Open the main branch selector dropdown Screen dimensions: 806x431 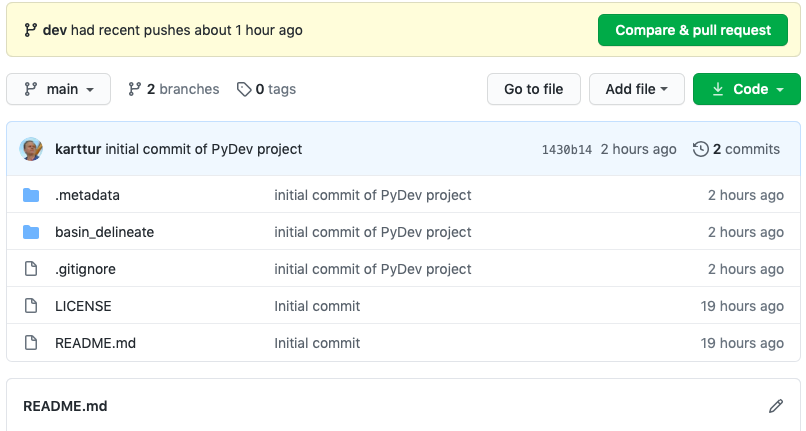pos(58,89)
